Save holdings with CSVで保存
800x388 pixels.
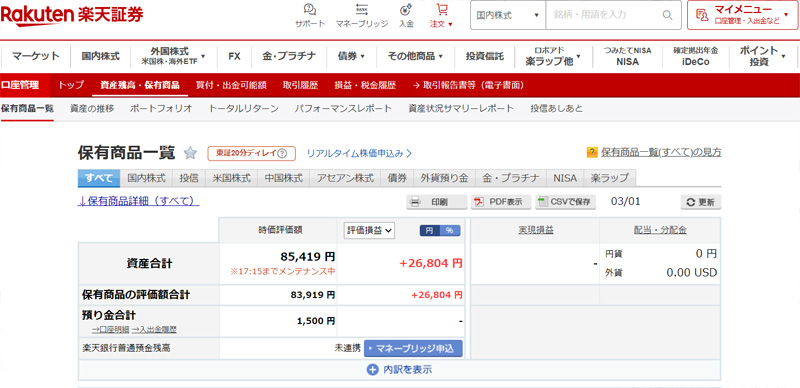click(566, 202)
